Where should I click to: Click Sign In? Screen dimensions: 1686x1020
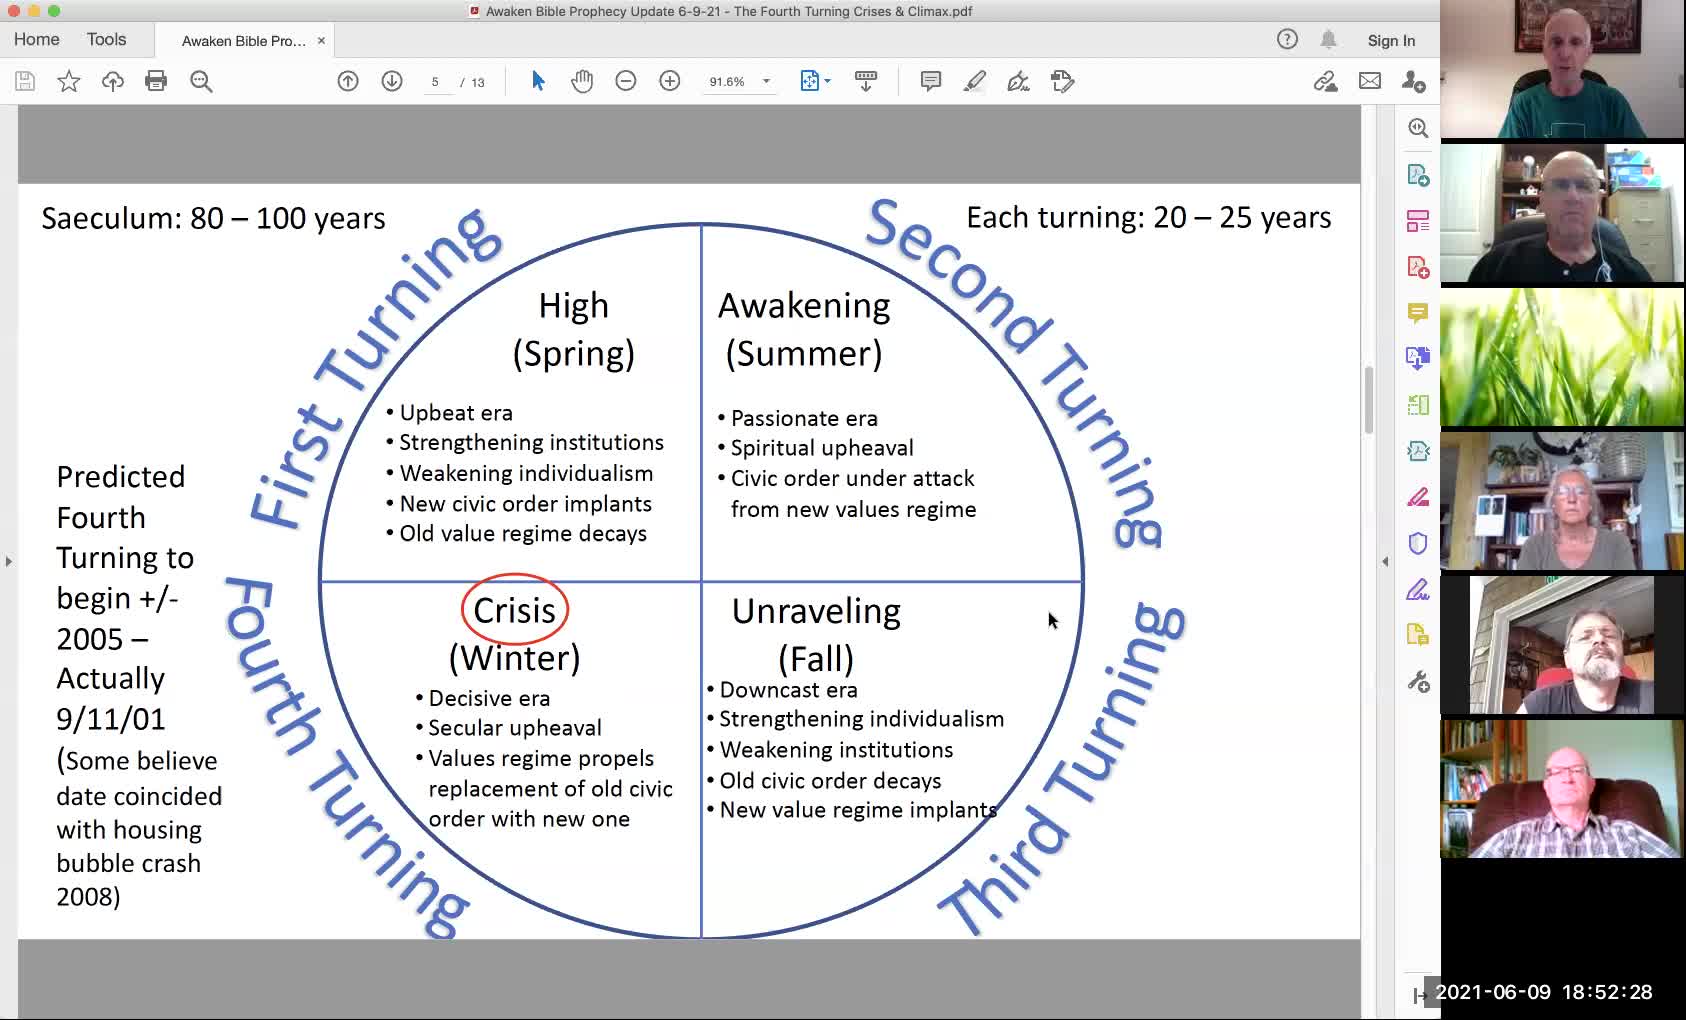[1391, 40]
